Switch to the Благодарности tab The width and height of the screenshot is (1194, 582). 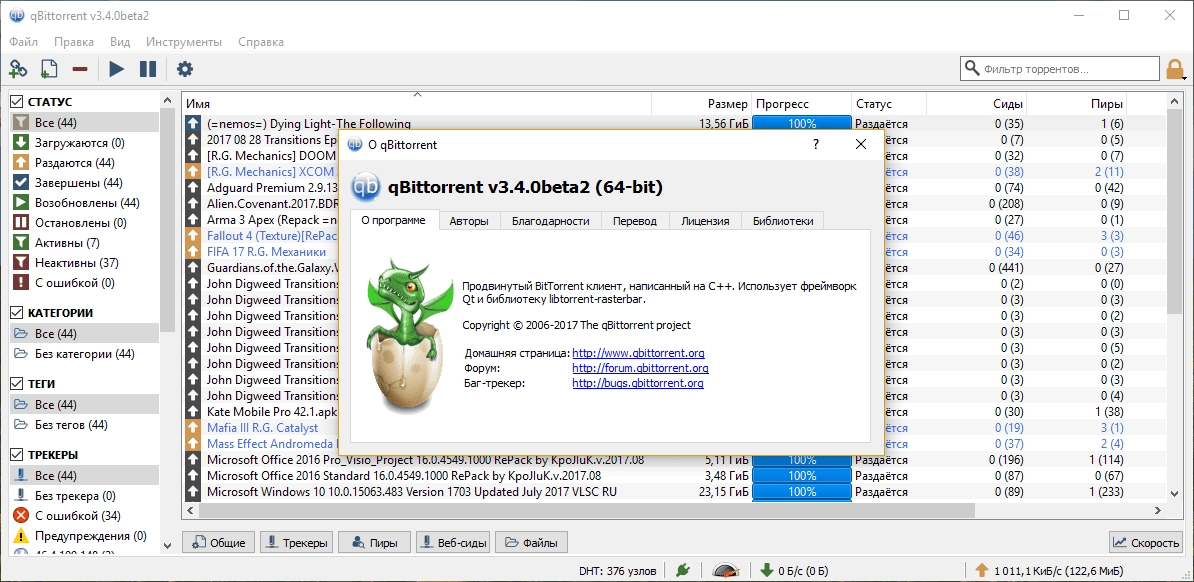tap(551, 221)
